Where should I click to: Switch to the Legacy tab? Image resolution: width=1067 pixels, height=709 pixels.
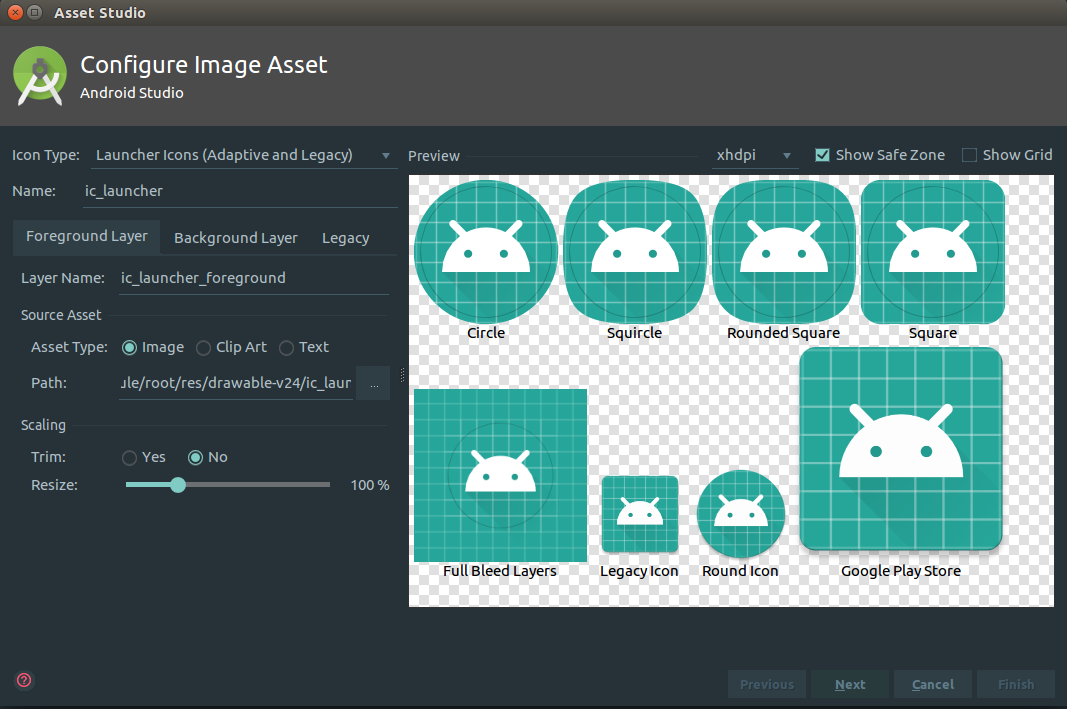(x=346, y=238)
